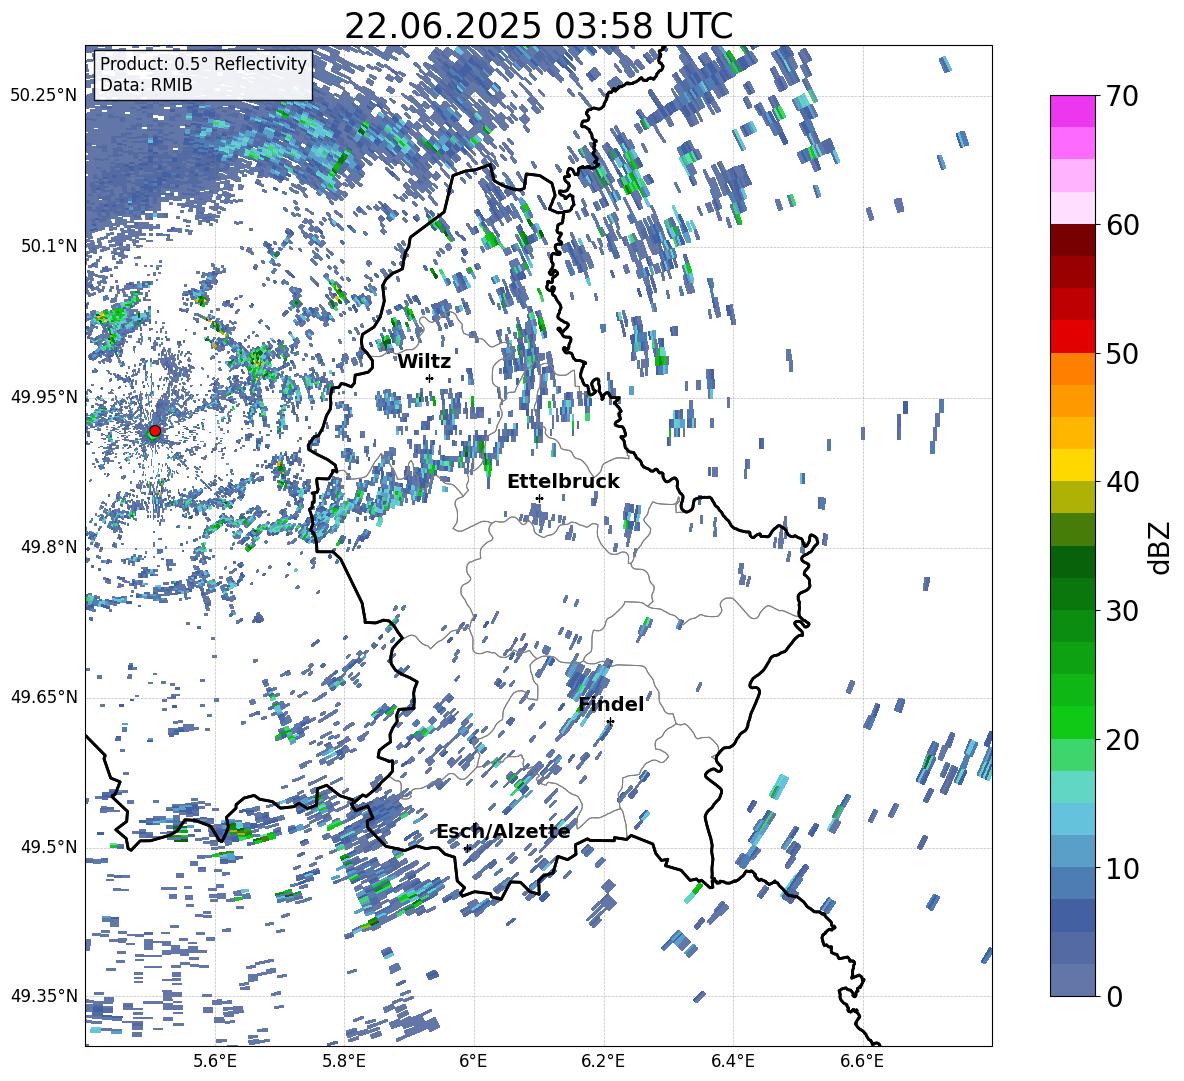Click the dark maroon colorbar segment just below 60

pos(1072,239)
